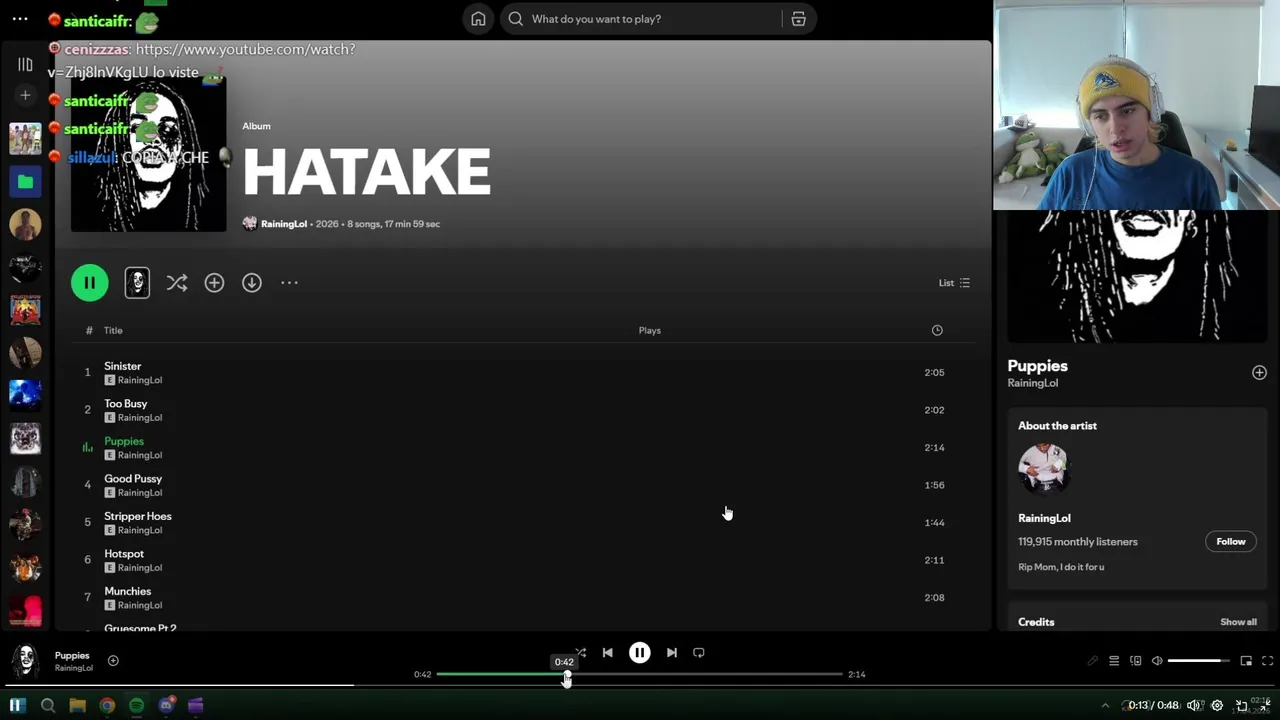
Task: Sort tracks by Title column header
Action: click(113, 330)
